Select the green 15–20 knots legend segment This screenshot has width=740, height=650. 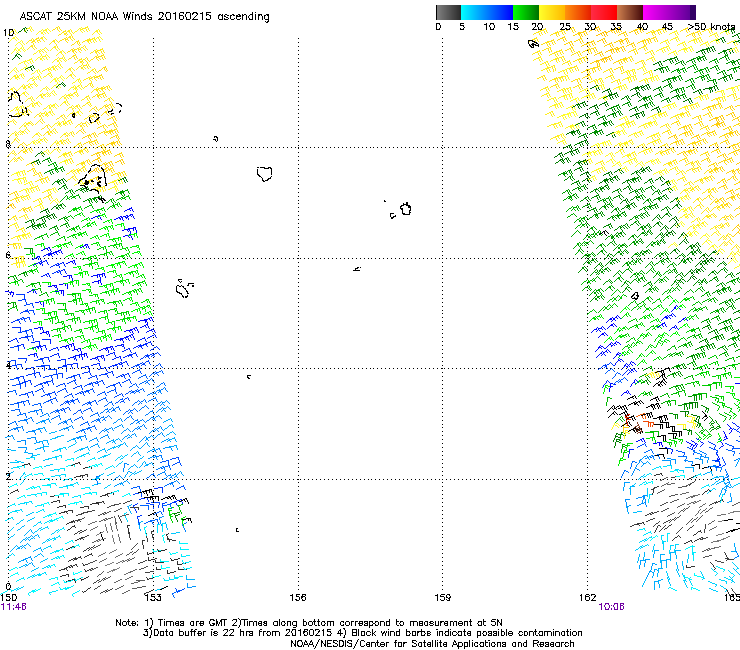(526, 12)
